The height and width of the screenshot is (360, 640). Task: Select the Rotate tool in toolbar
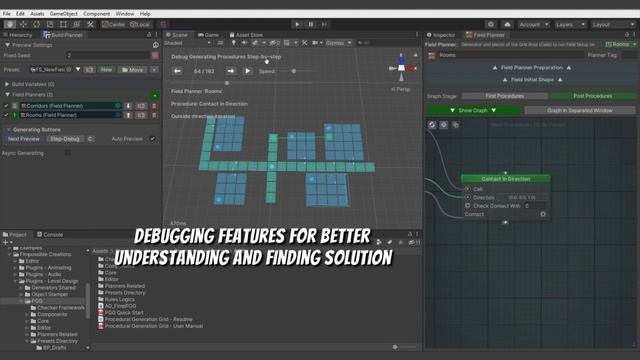(x=37, y=24)
